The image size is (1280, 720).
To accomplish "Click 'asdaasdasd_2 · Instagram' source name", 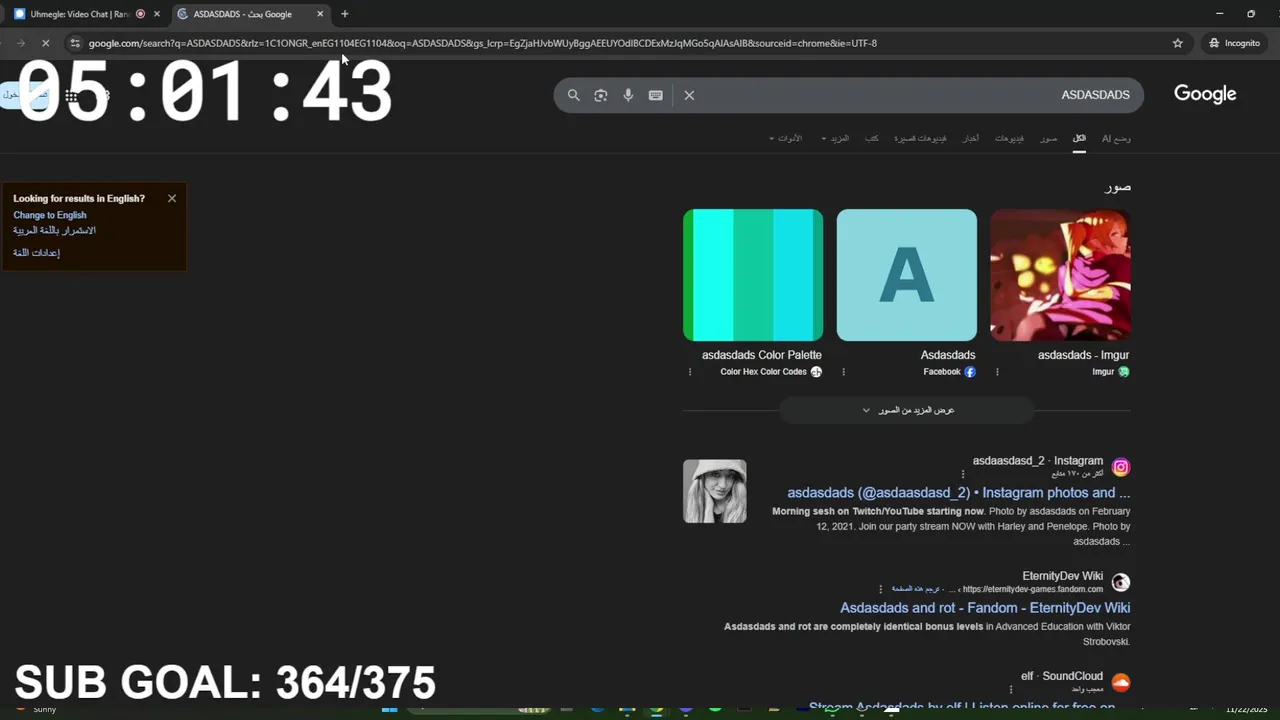I will (1038, 461).
